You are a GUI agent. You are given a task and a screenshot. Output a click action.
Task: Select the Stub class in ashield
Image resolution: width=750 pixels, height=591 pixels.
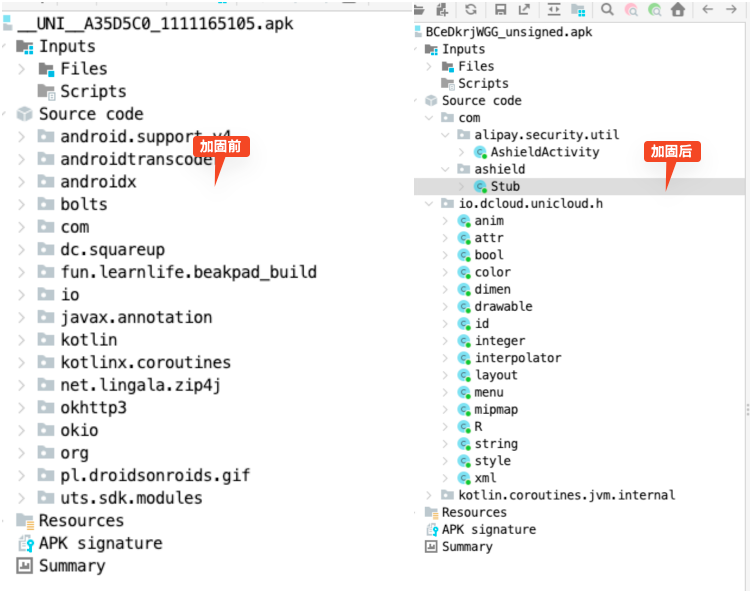point(504,186)
